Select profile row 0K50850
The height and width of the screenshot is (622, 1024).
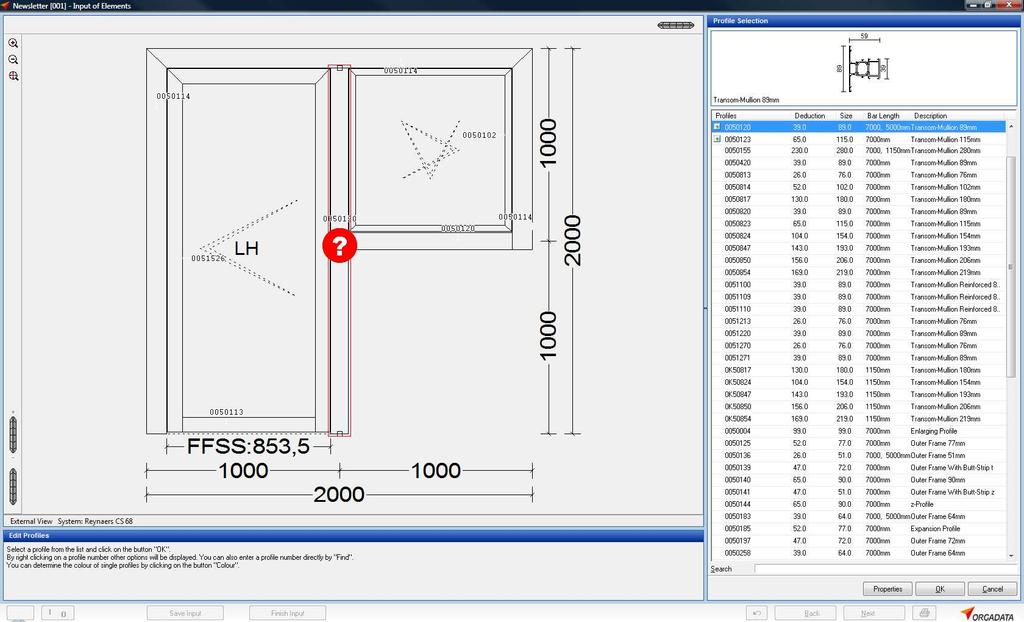(x=859, y=407)
